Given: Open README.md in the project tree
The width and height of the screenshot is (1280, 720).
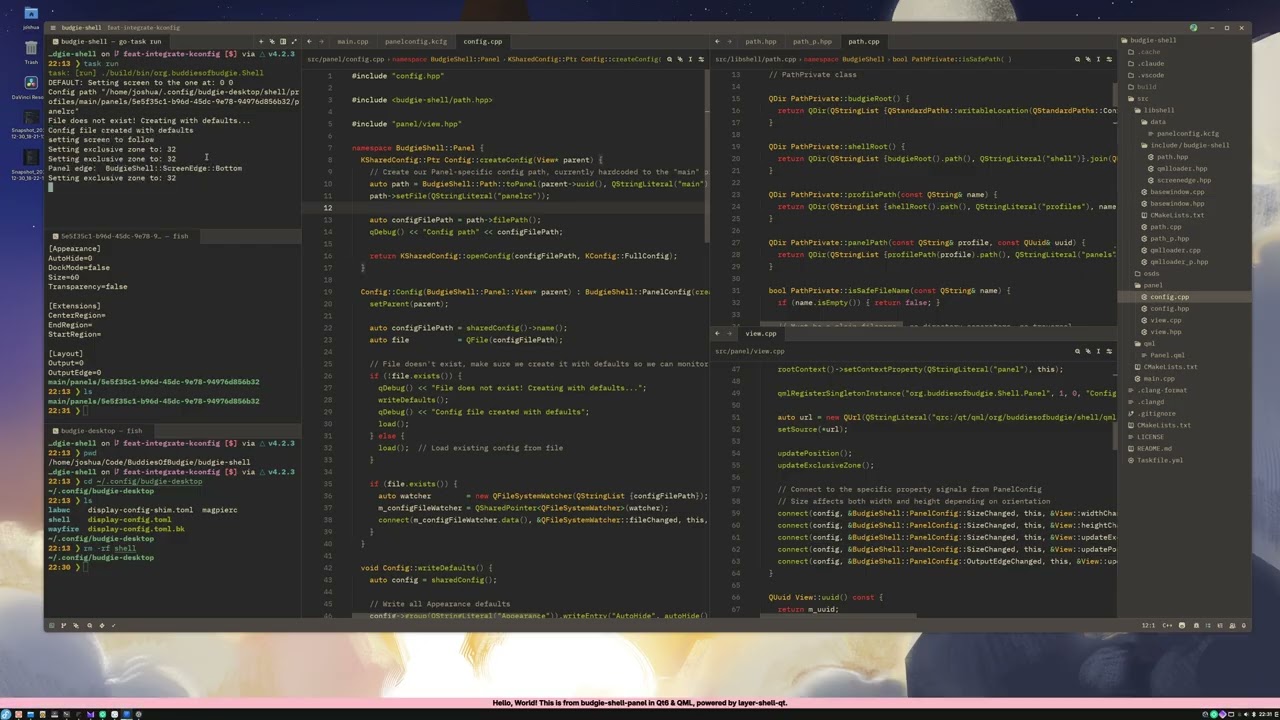Looking at the screenshot, I should (1148, 448).
